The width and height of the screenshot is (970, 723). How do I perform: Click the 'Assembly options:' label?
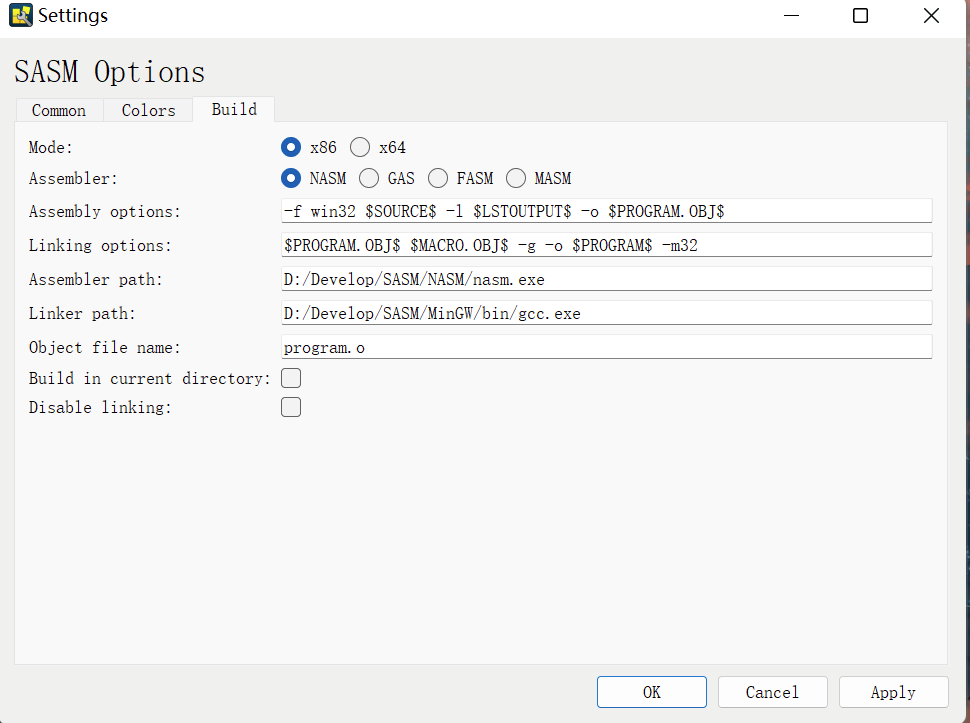click(x=105, y=212)
